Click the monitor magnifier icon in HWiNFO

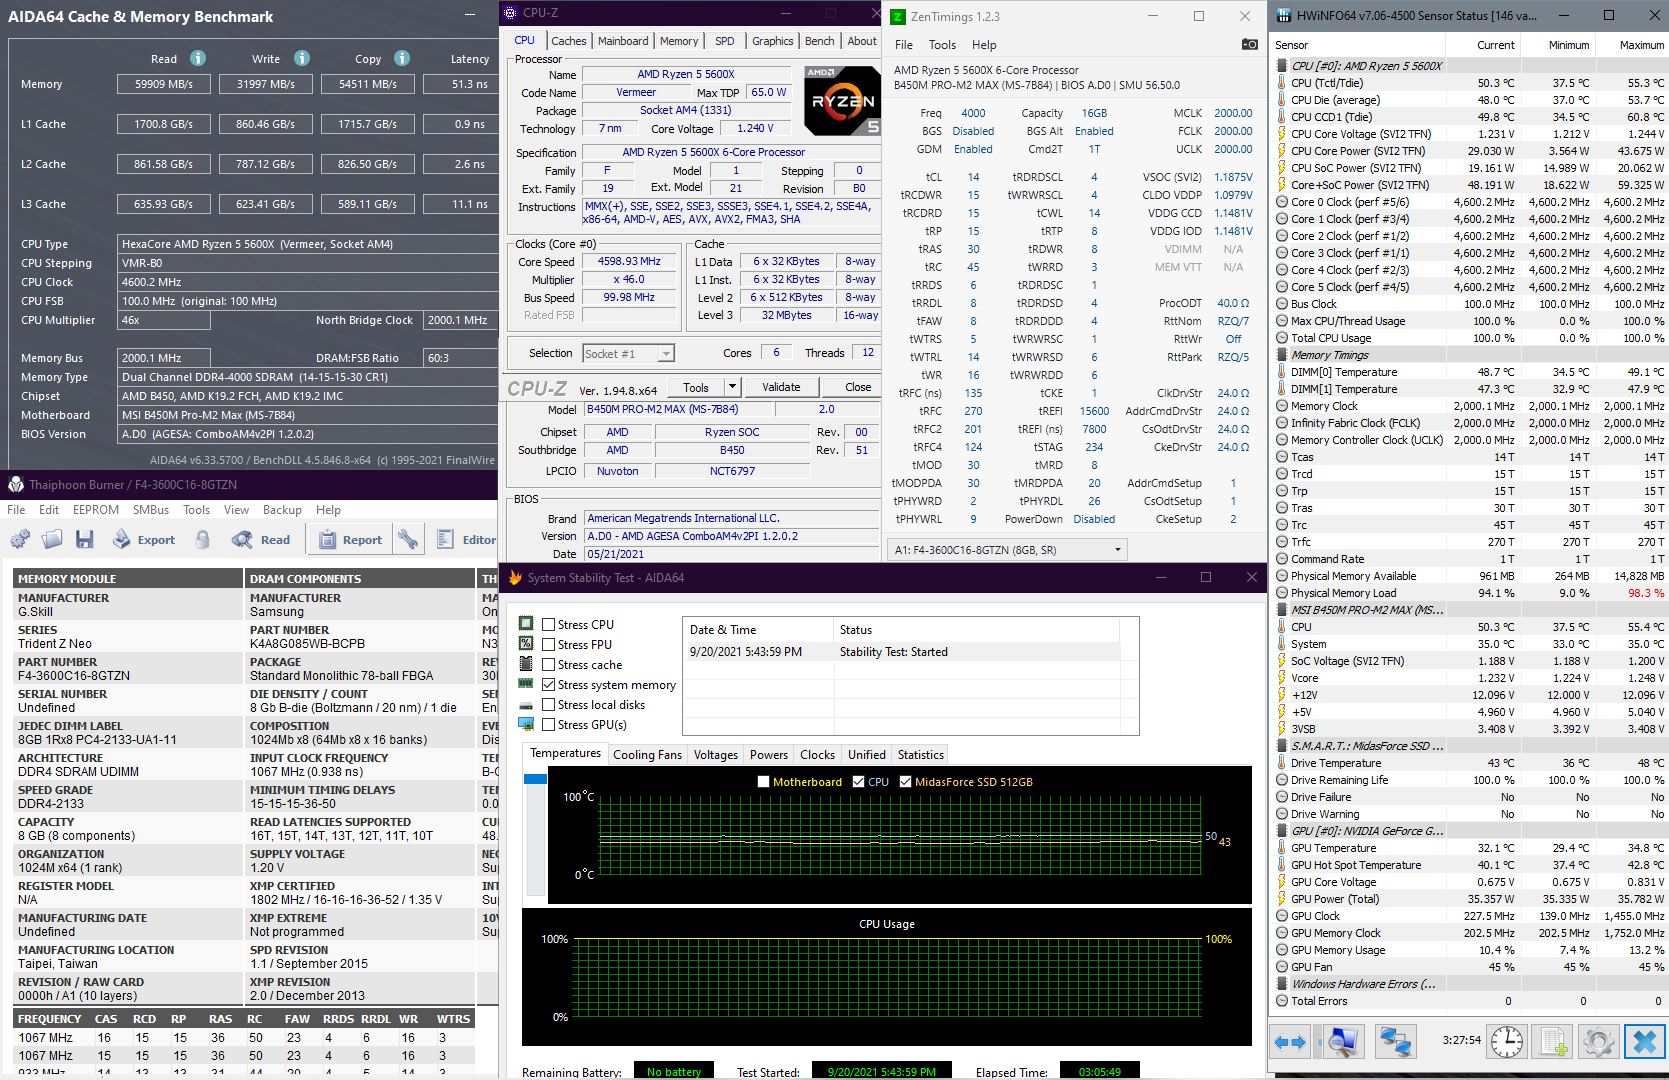(1342, 1041)
